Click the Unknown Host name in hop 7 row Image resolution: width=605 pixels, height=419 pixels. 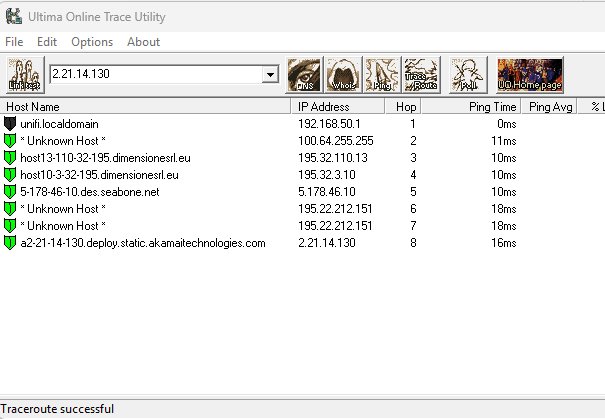[63, 226]
